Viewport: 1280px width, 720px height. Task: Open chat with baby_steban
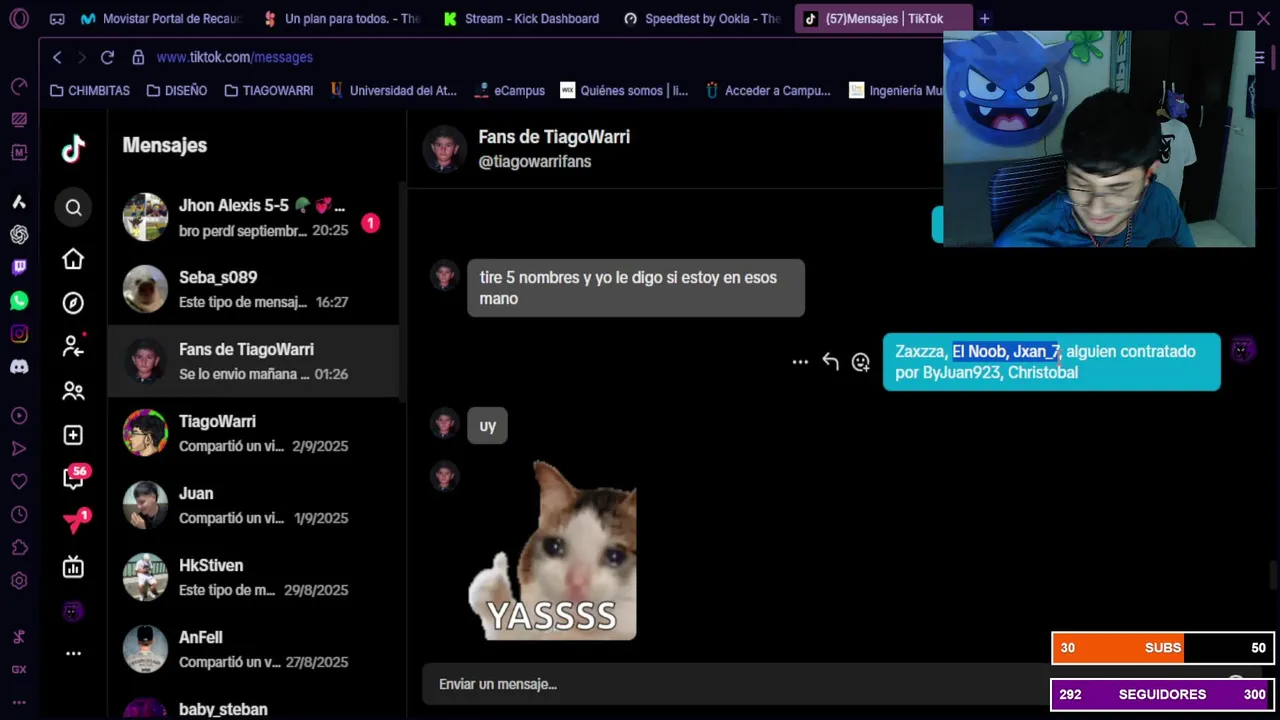253,704
